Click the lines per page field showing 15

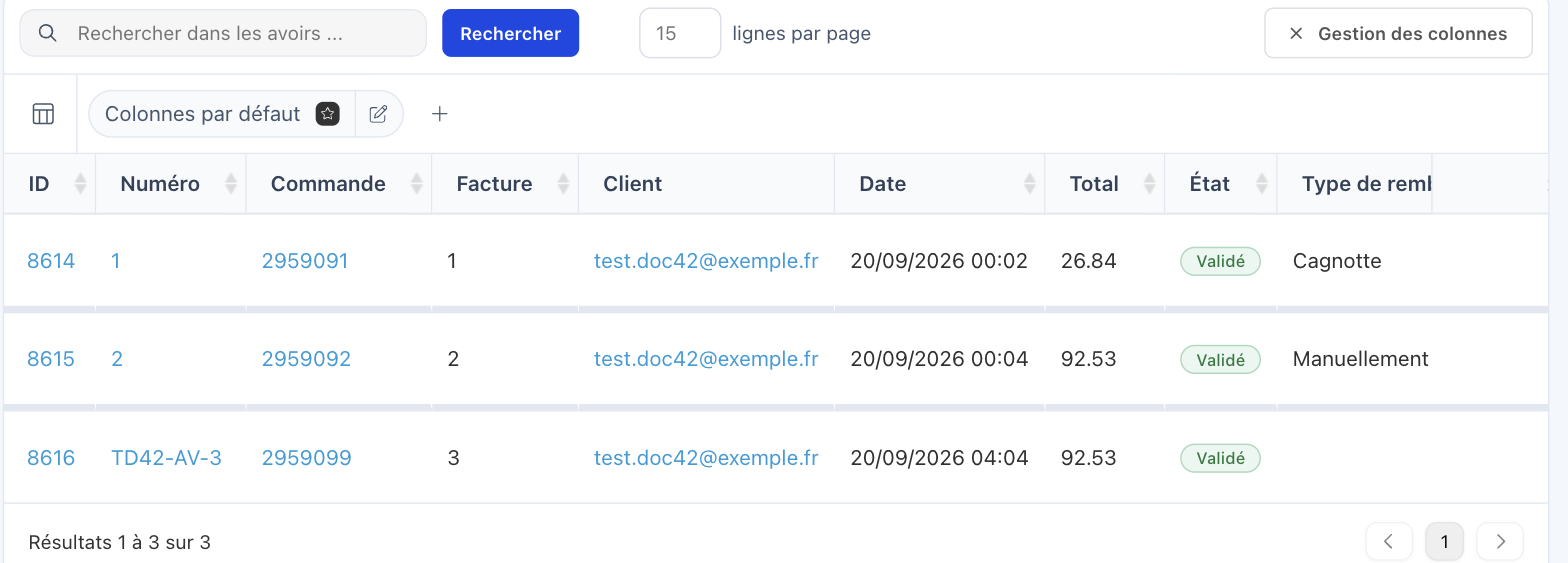(680, 33)
